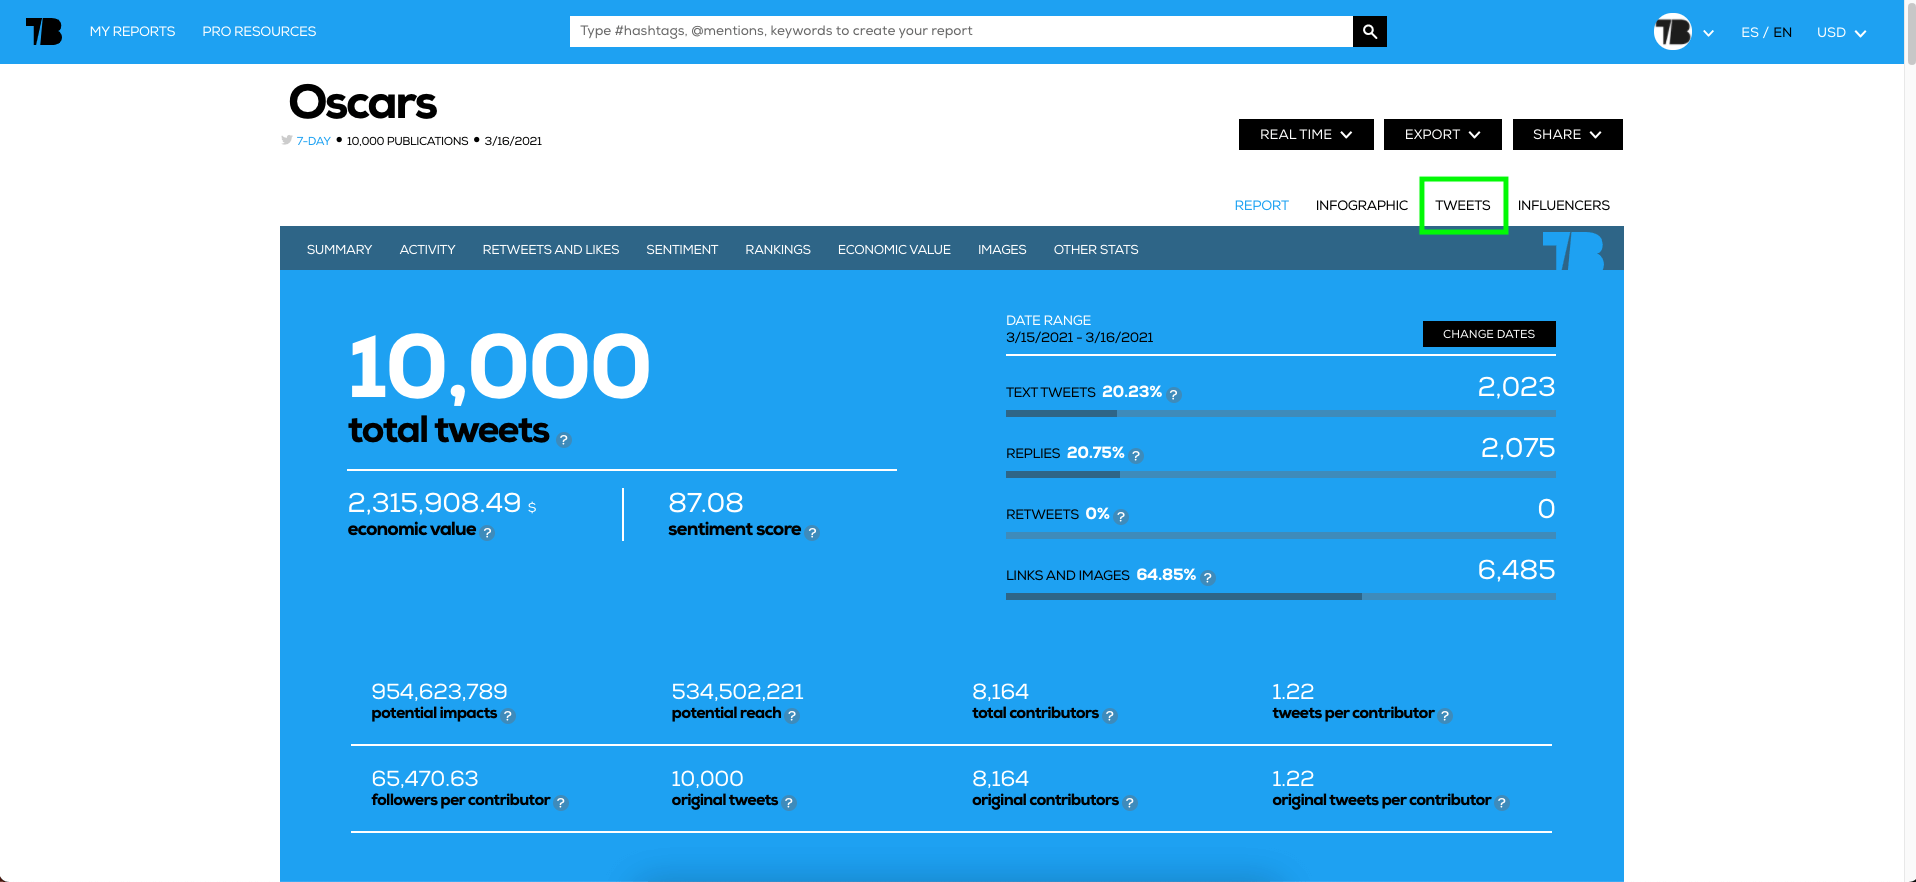Click the search magnifier button
Viewport: 1916px width, 882px height.
[x=1370, y=31]
